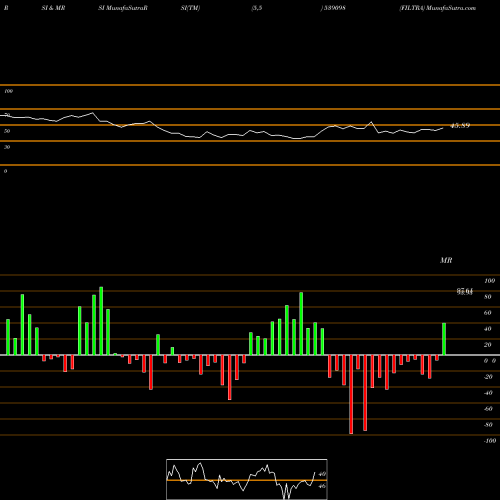
Task: Click the MR axis label -60
Action: [488, 409]
